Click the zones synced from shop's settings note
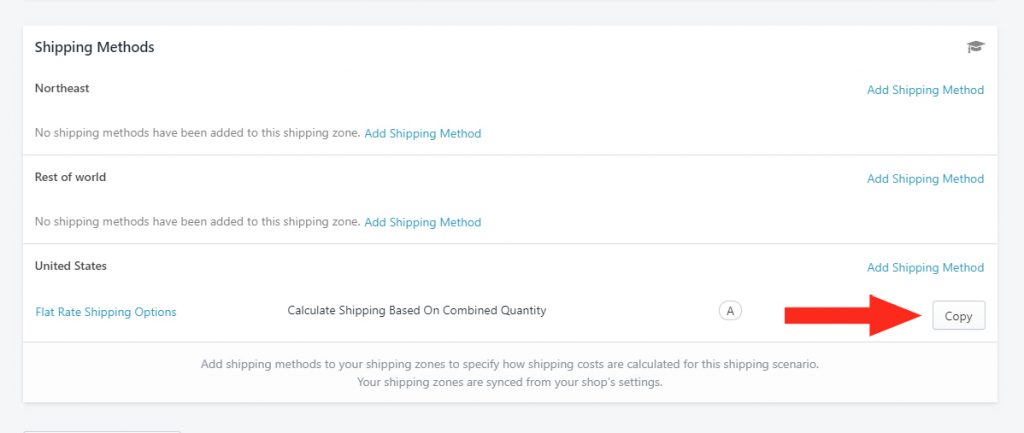The image size is (1024, 433). (509, 382)
